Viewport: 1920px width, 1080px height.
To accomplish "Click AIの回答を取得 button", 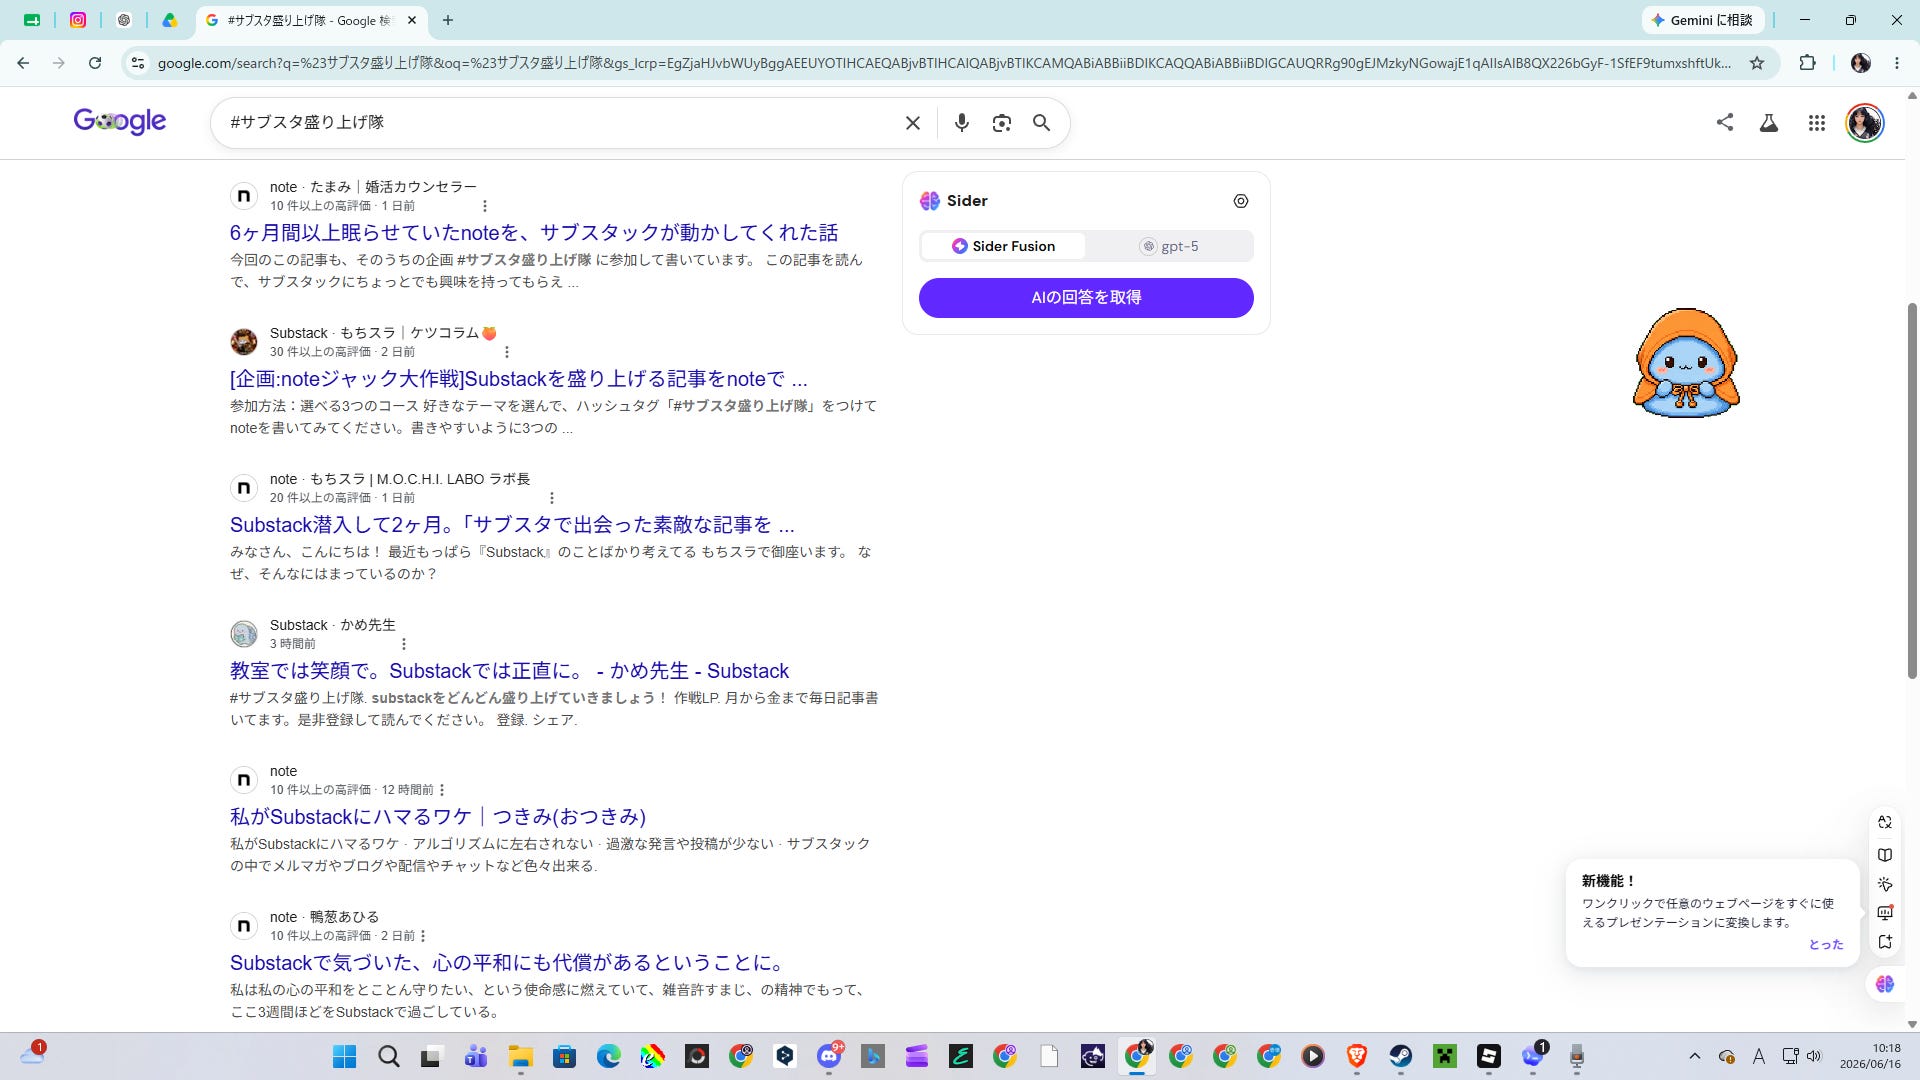I will point(1086,298).
